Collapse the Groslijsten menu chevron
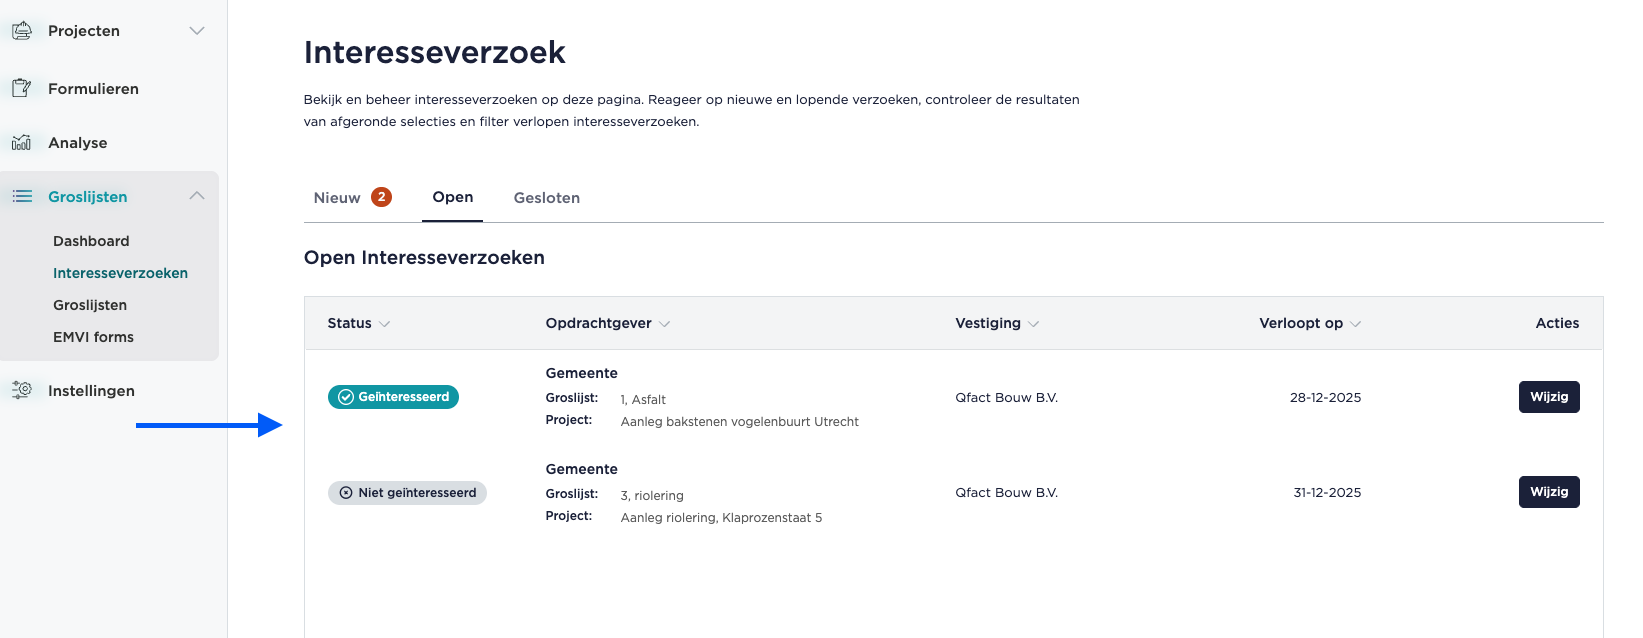The height and width of the screenshot is (638, 1643). click(x=197, y=196)
